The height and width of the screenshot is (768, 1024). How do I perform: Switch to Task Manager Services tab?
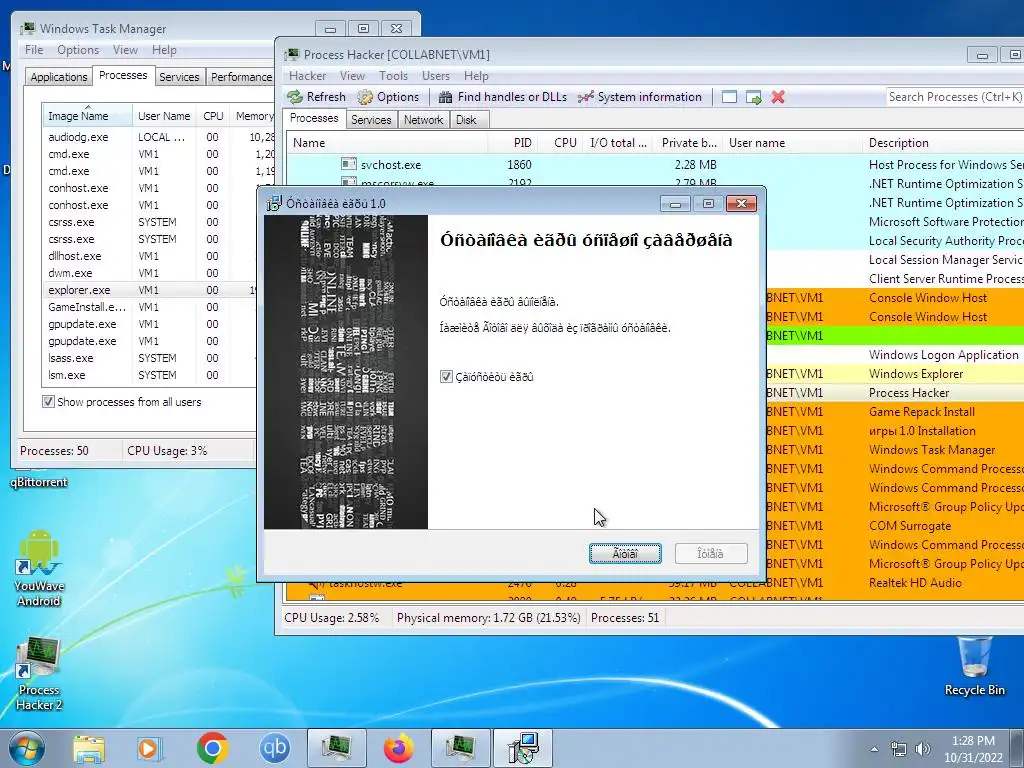(x=179, y=77)
